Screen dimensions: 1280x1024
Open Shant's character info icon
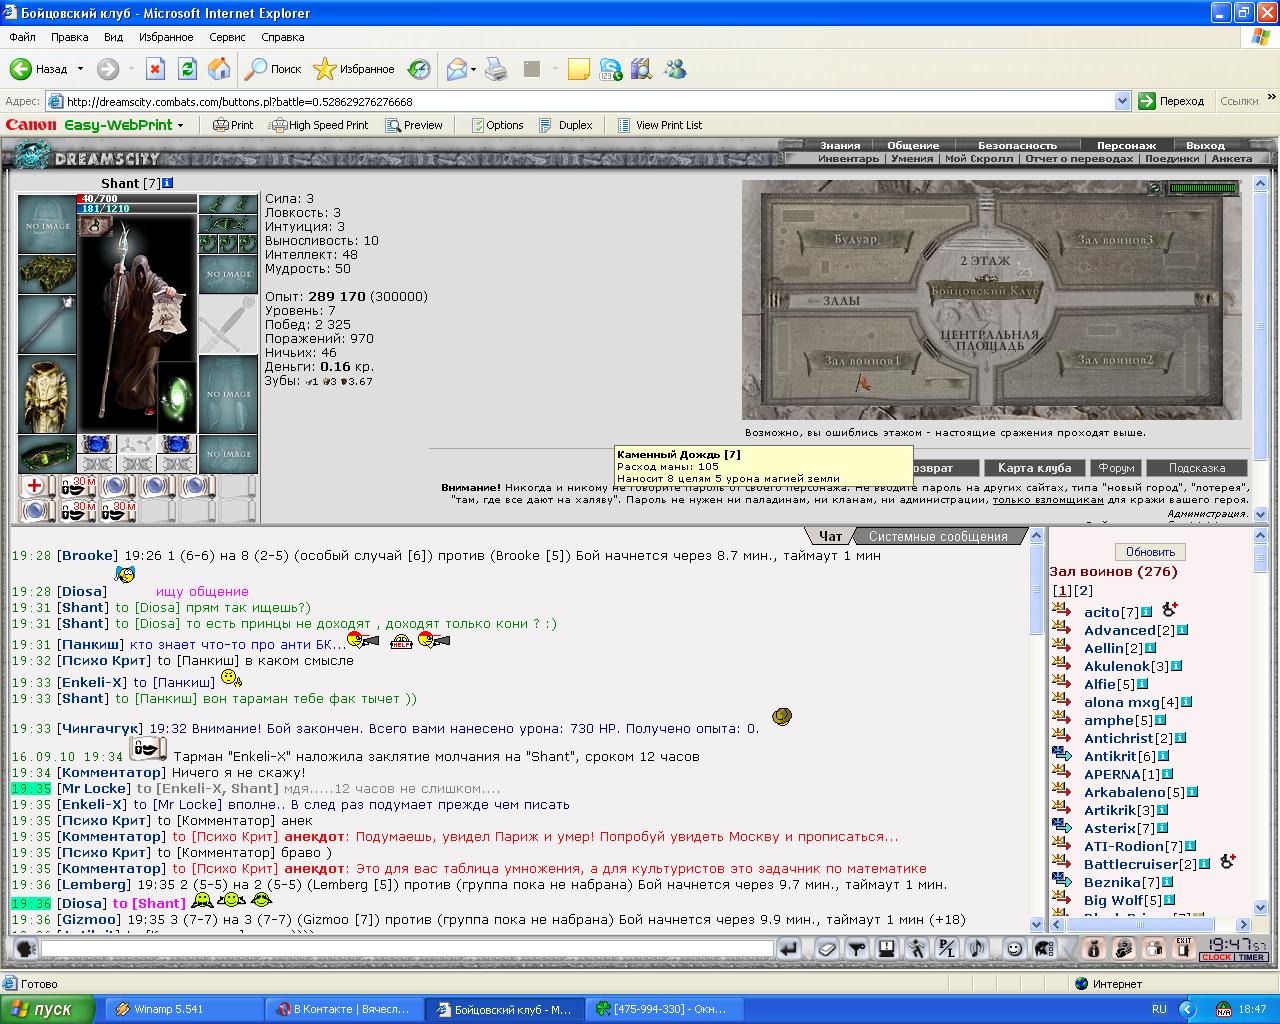click(168, 183)
